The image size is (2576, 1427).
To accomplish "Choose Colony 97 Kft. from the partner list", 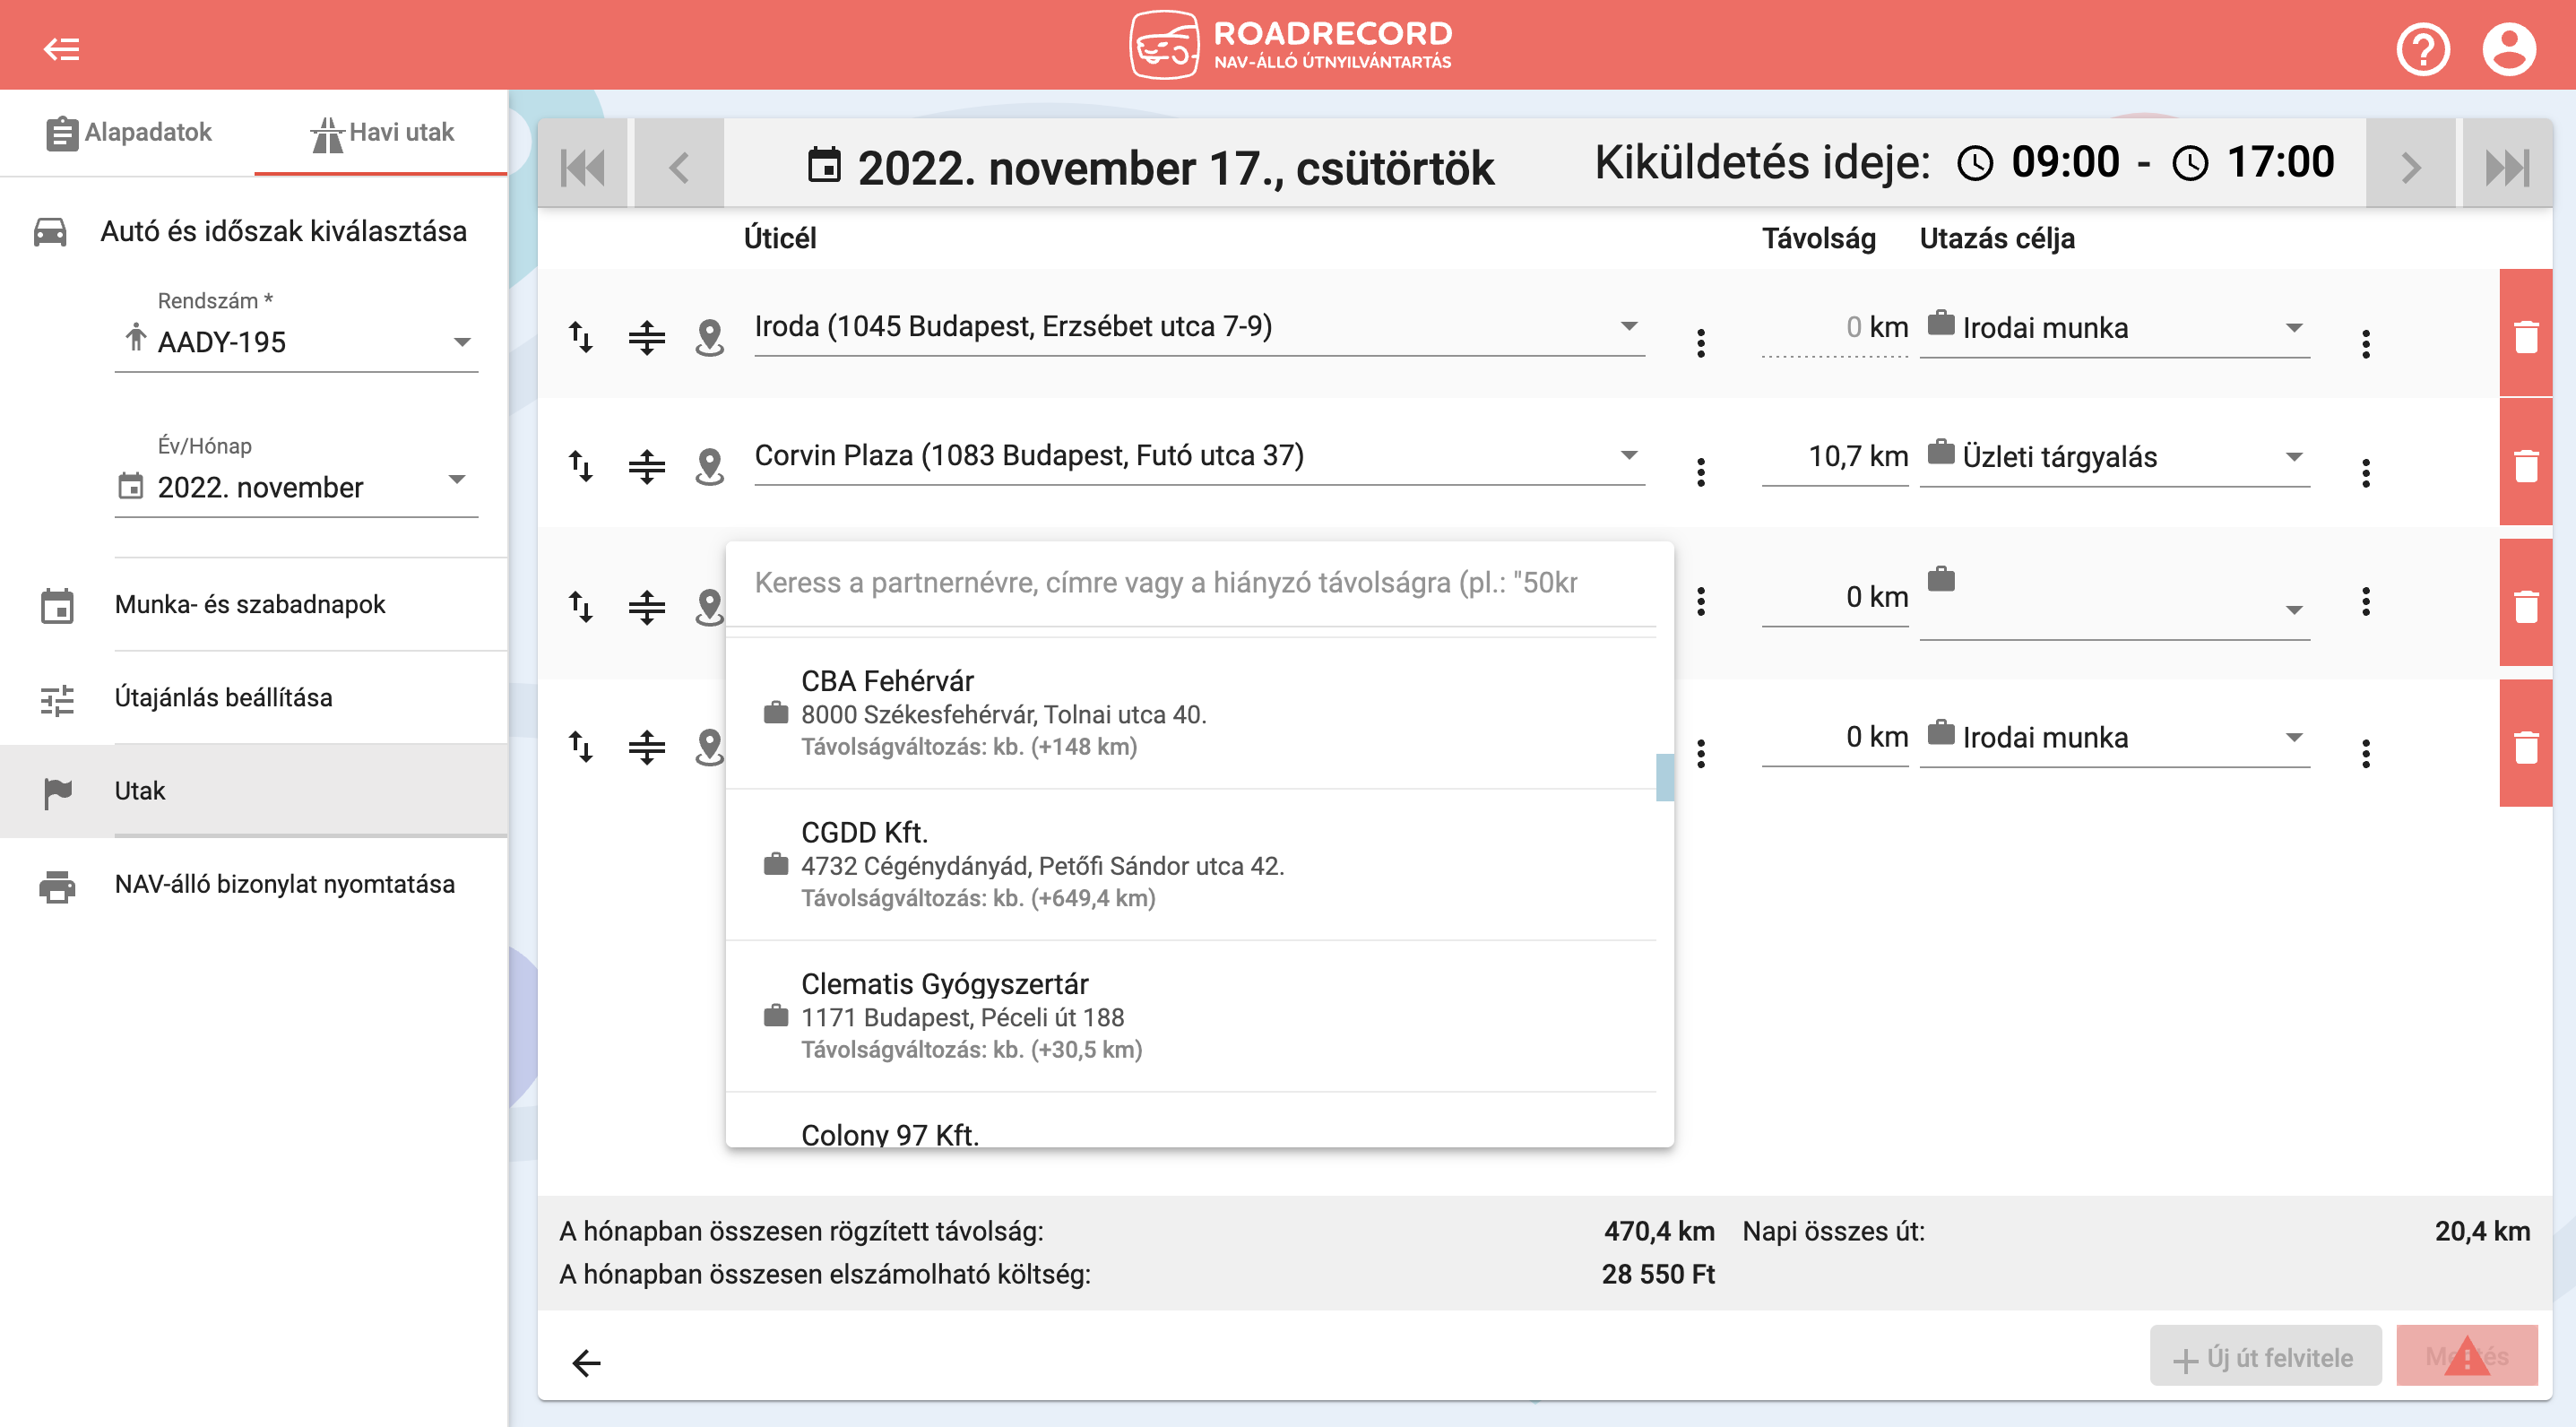I will (1190, 1122).
